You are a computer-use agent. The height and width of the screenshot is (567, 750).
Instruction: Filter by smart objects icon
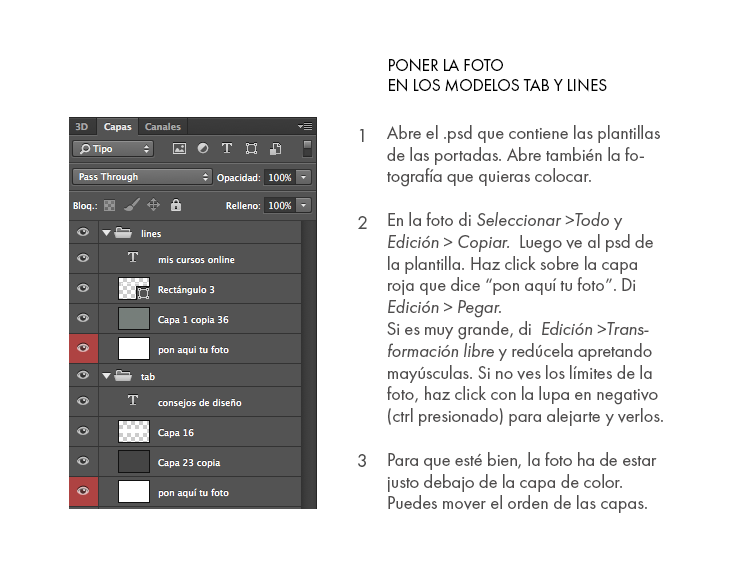276,149
